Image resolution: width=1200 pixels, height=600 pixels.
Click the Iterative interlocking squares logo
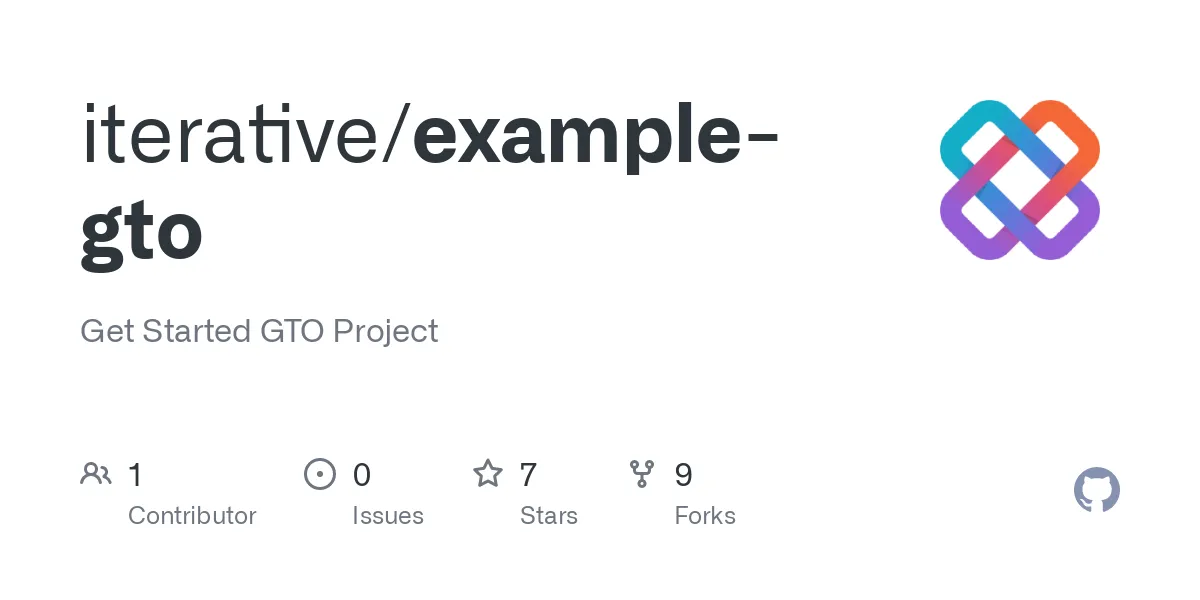1020,180
